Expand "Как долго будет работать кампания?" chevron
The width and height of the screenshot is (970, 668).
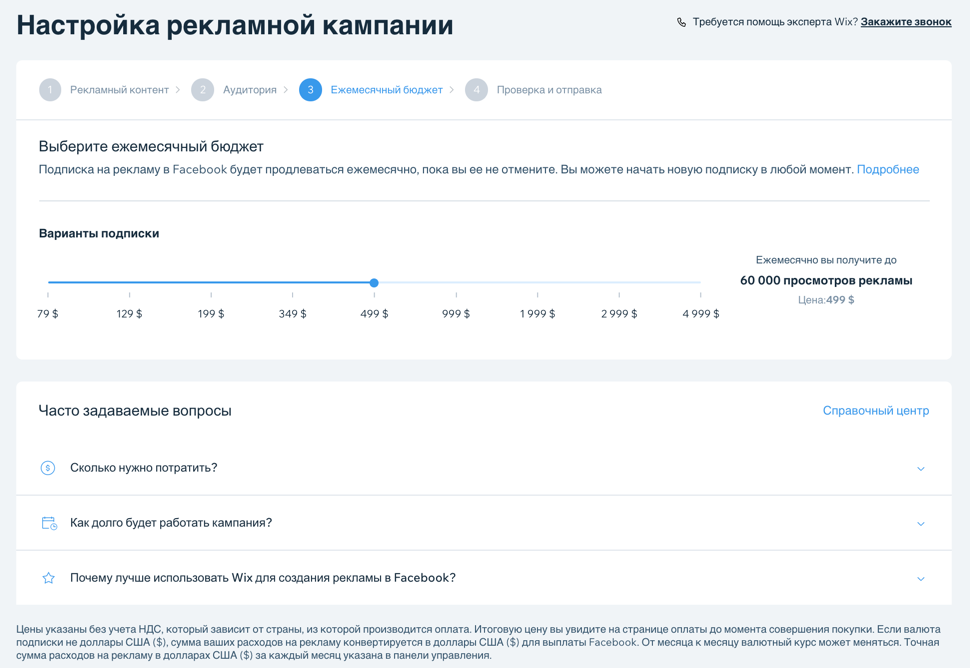921,524
